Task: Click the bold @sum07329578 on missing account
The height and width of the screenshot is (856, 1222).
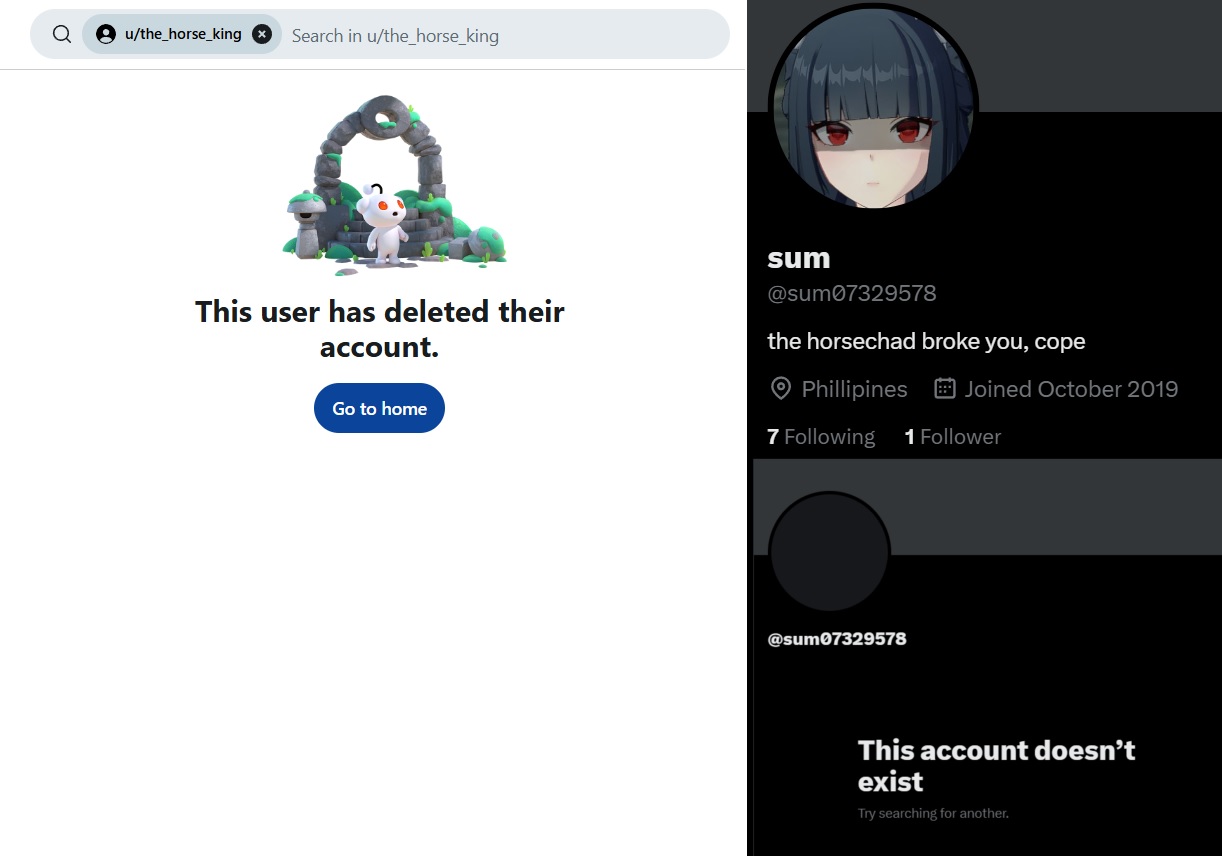Action: point(837,639)
